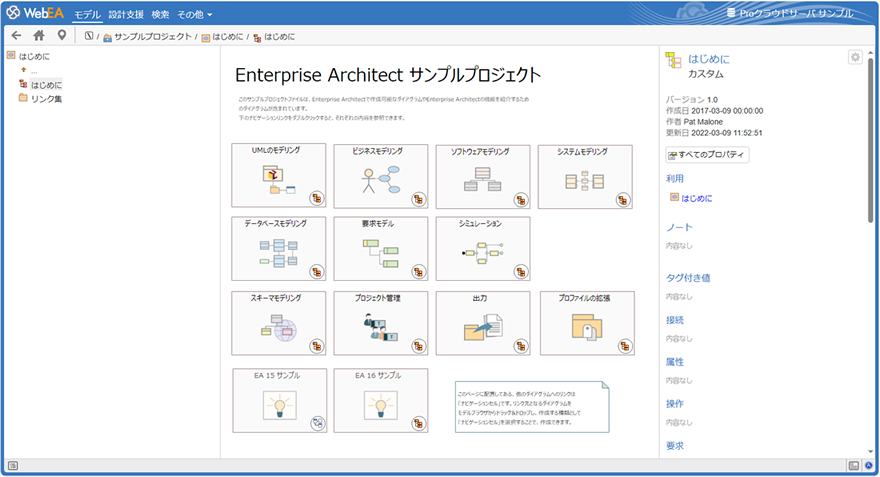Expand the その他 dropdown menu
The width and height of the screenshot is (880, 477).
[x=195, y=15]
